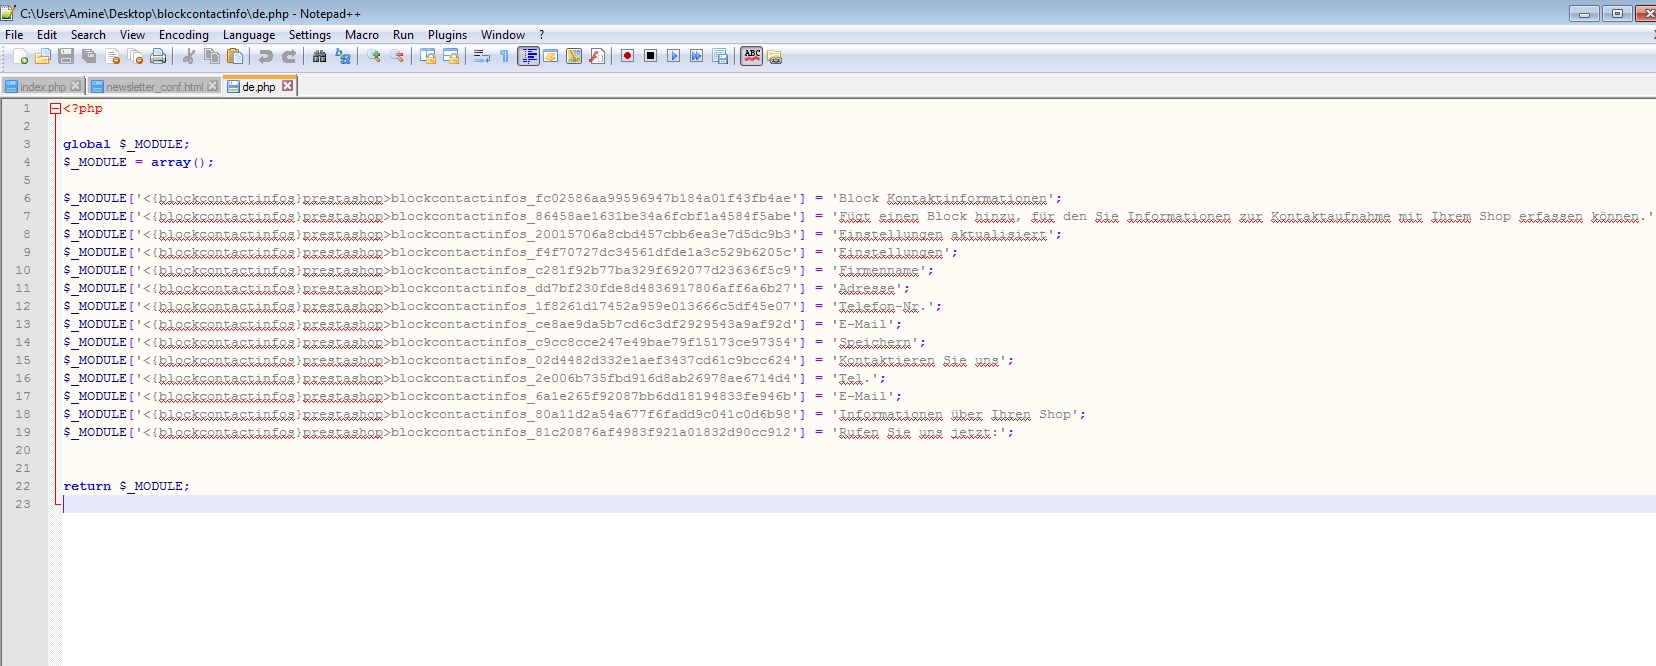Open the Edit menu
Viewport: 1656px width, 666px height.
47,35
